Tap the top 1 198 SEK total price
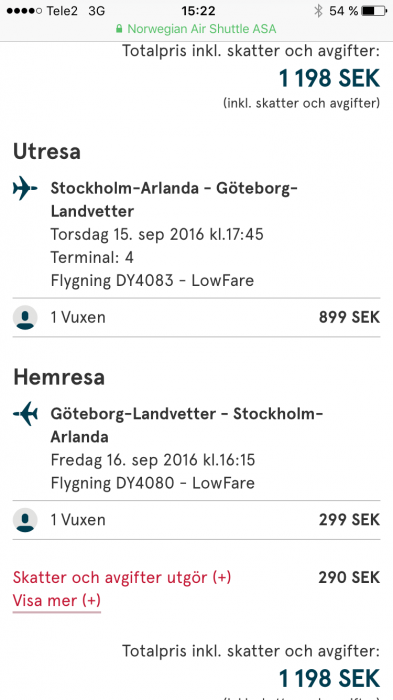The height and width of the screenshot is (700, 393). coord(329,78)
